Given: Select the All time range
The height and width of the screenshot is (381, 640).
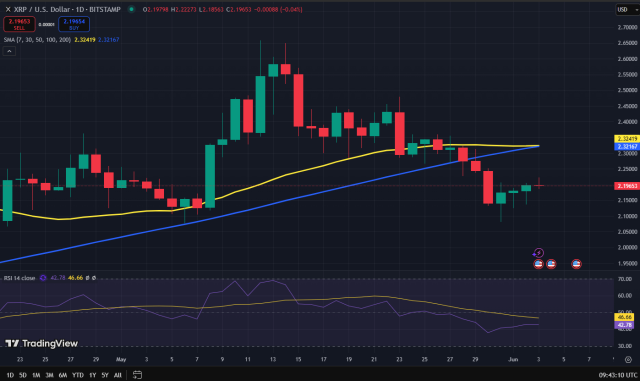Looking at the screenshot, I should (118, 375).
